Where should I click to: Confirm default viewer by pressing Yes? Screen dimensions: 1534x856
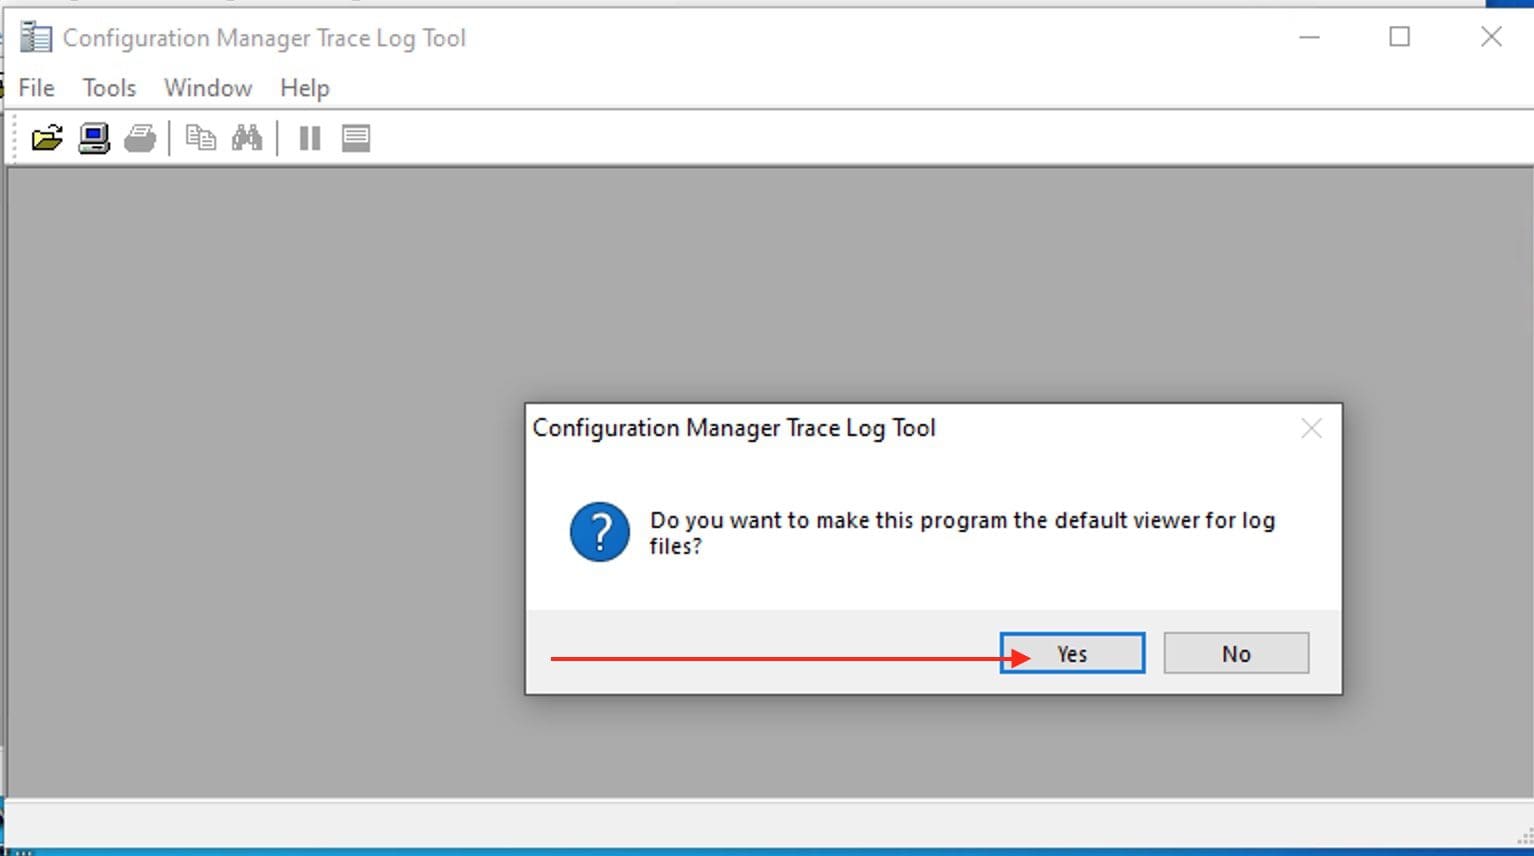pos(1072,653)
